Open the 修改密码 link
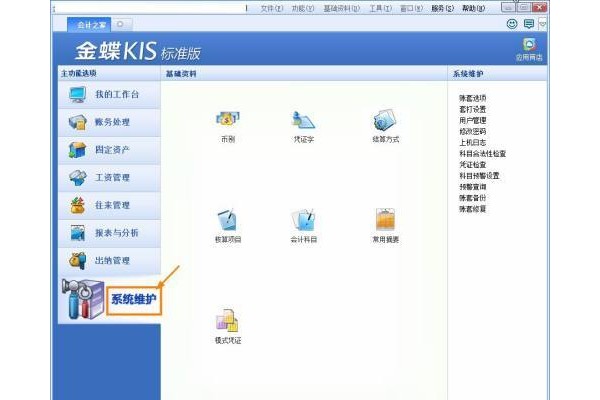600x400 pixels. (x=473, y=131)
